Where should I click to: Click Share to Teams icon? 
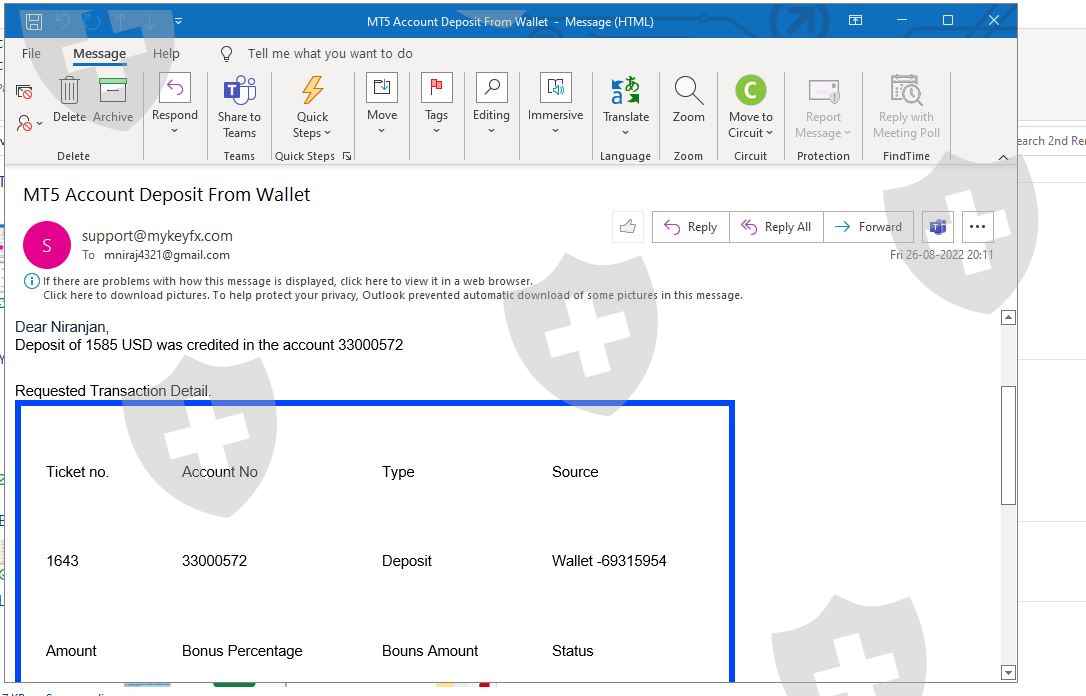[x=239, y=92]
